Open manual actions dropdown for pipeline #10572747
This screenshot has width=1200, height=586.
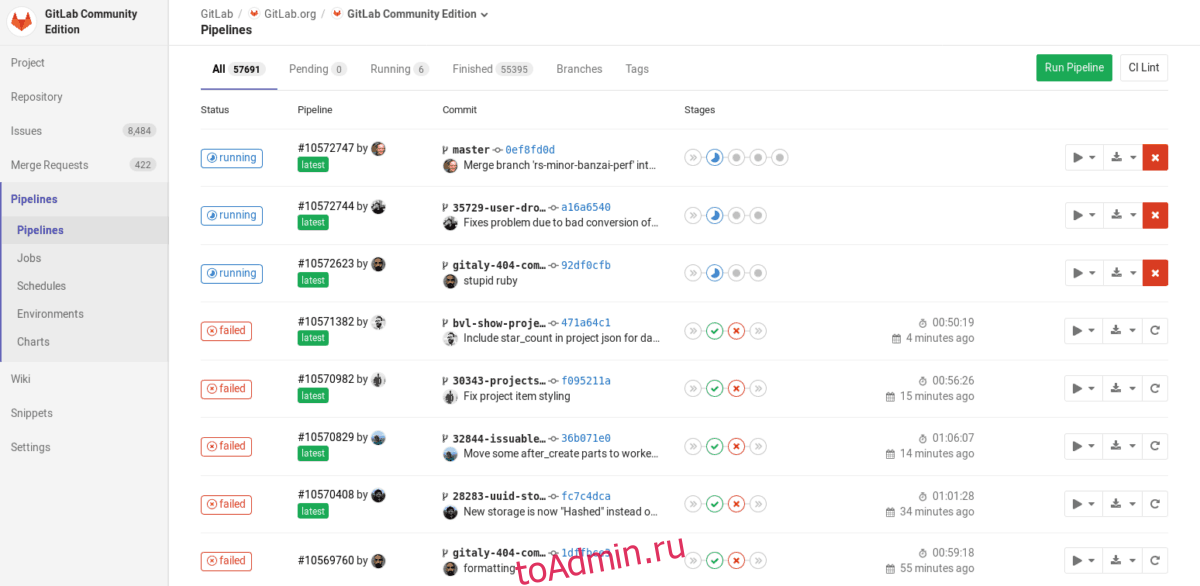click(x=1083, y=157)
